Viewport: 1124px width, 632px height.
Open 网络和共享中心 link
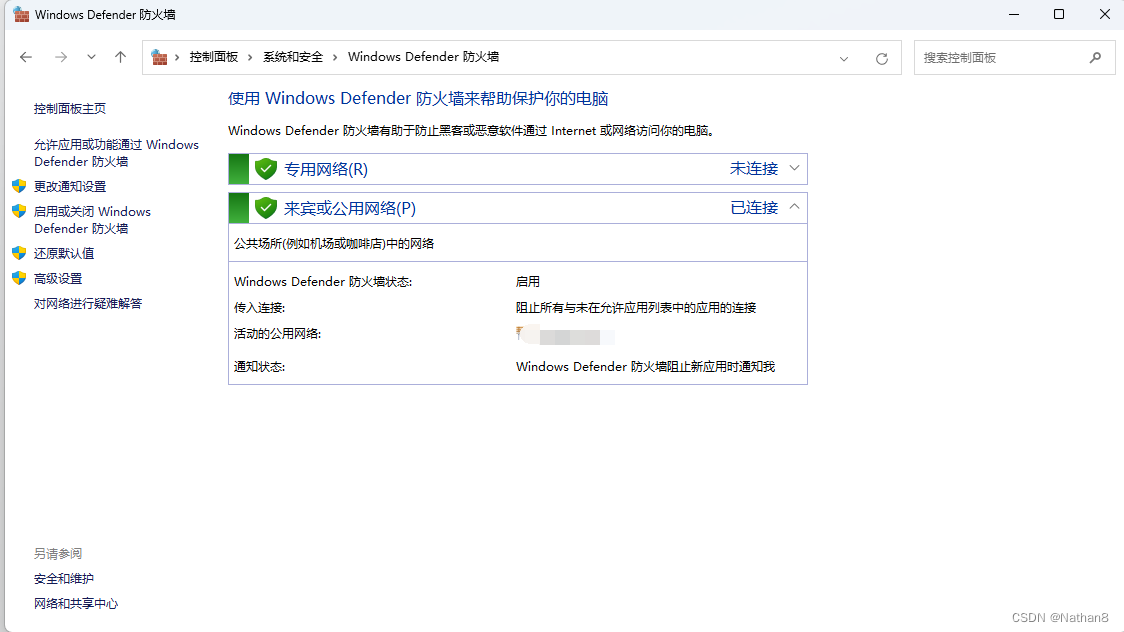pyautogui.click(x=76, y=604)
